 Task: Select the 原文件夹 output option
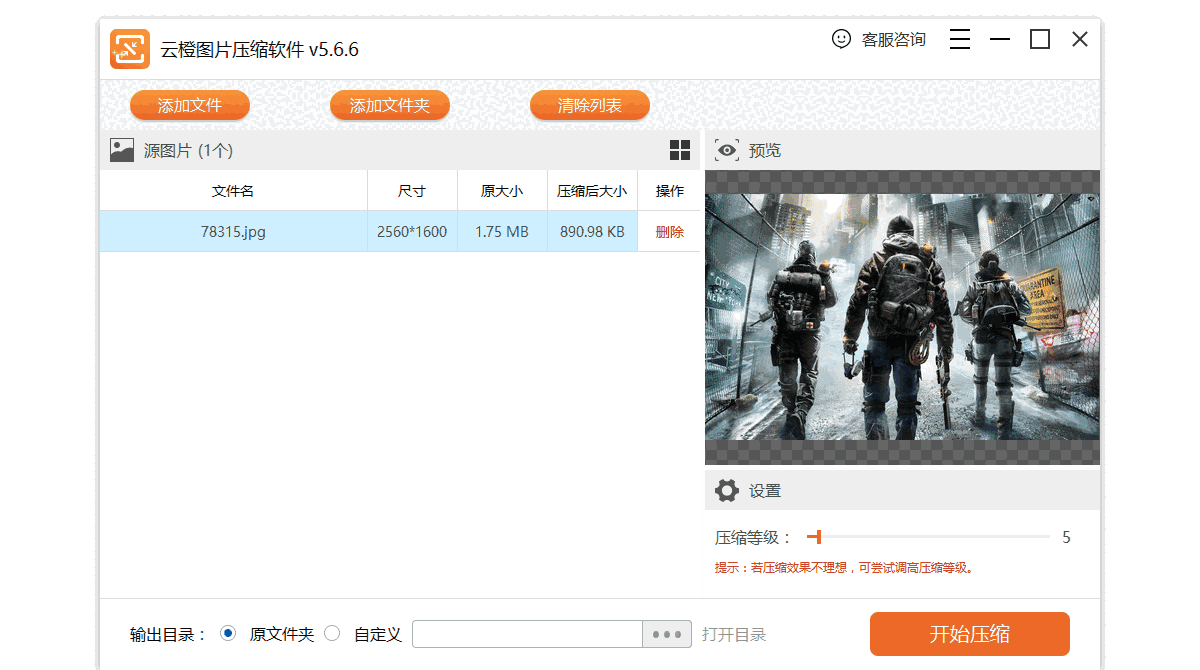228,634
